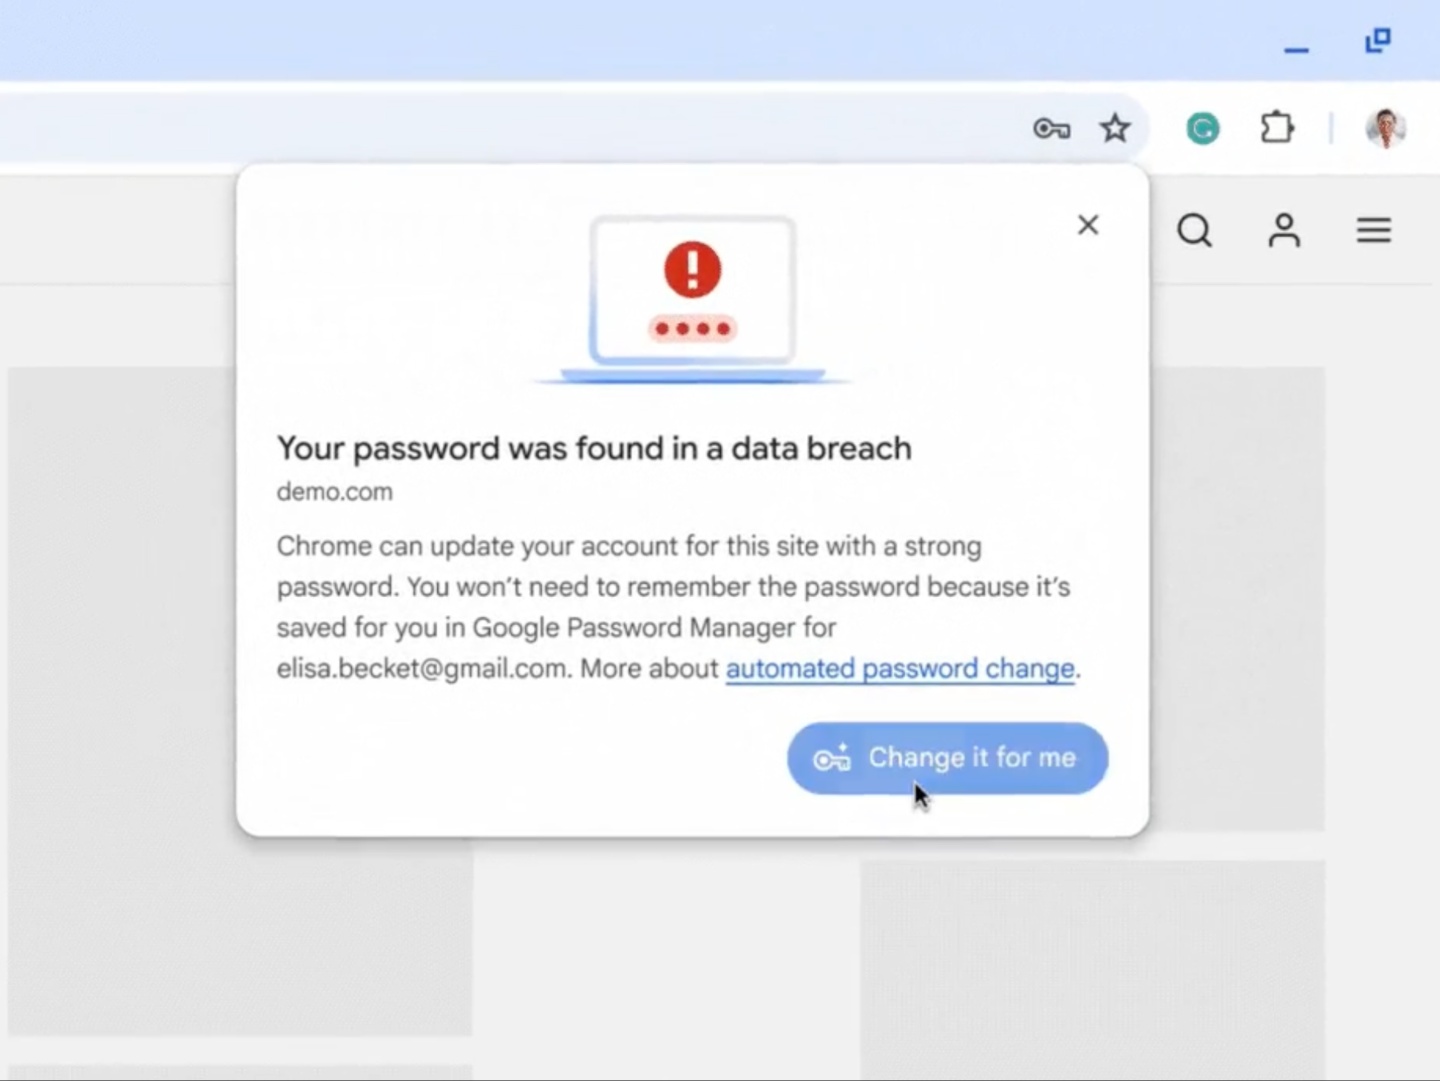Click the demo.com site label
This screenshot has width=1440, height=1081.
click(335, 492)
